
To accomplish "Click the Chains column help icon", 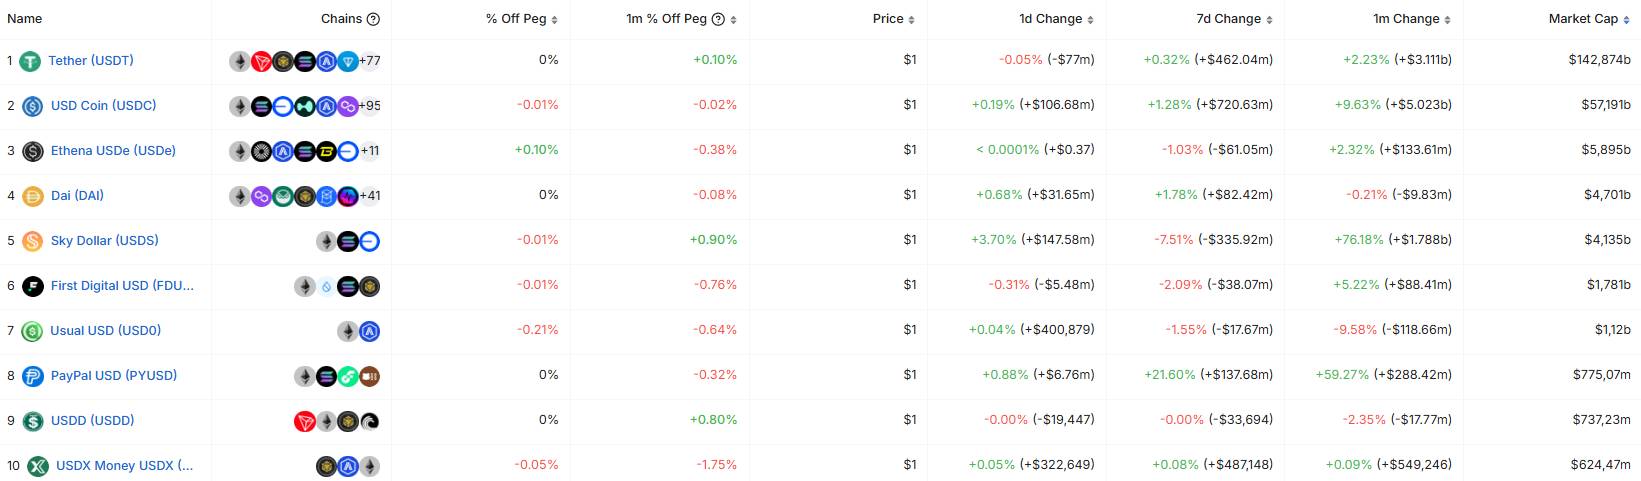I will [373, 19].
